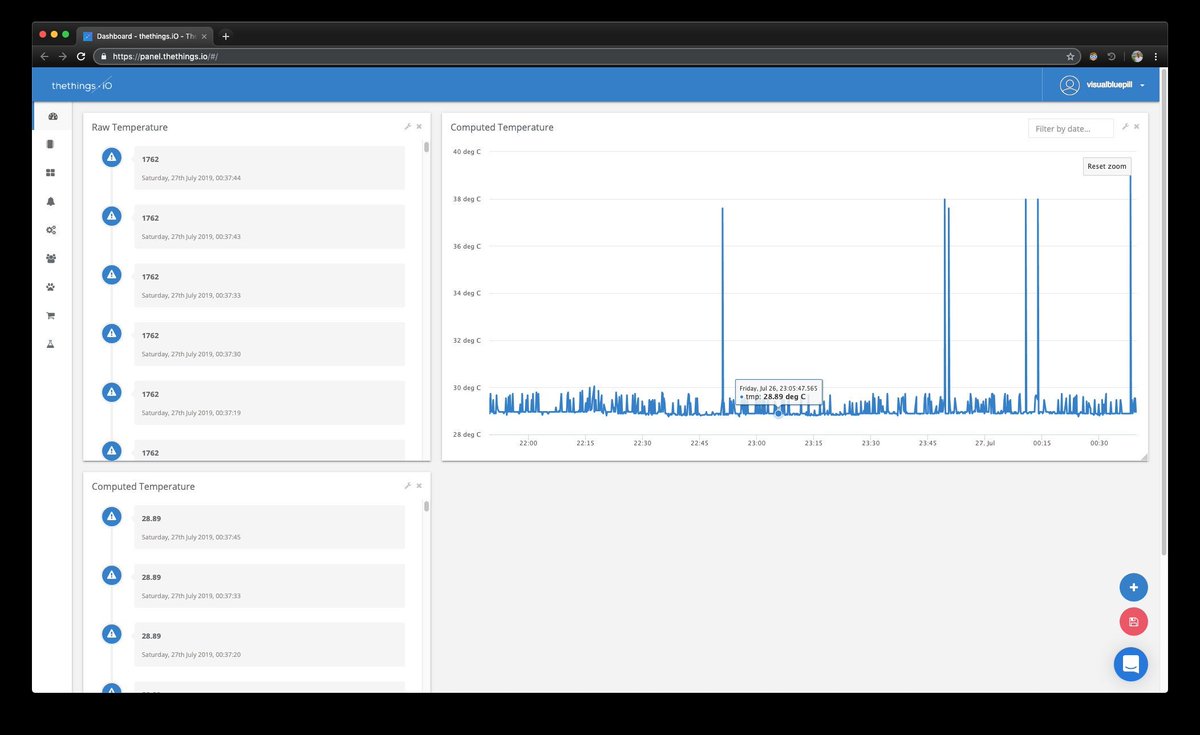Open the Chrome three-dot menu

tap(1155, 57)
